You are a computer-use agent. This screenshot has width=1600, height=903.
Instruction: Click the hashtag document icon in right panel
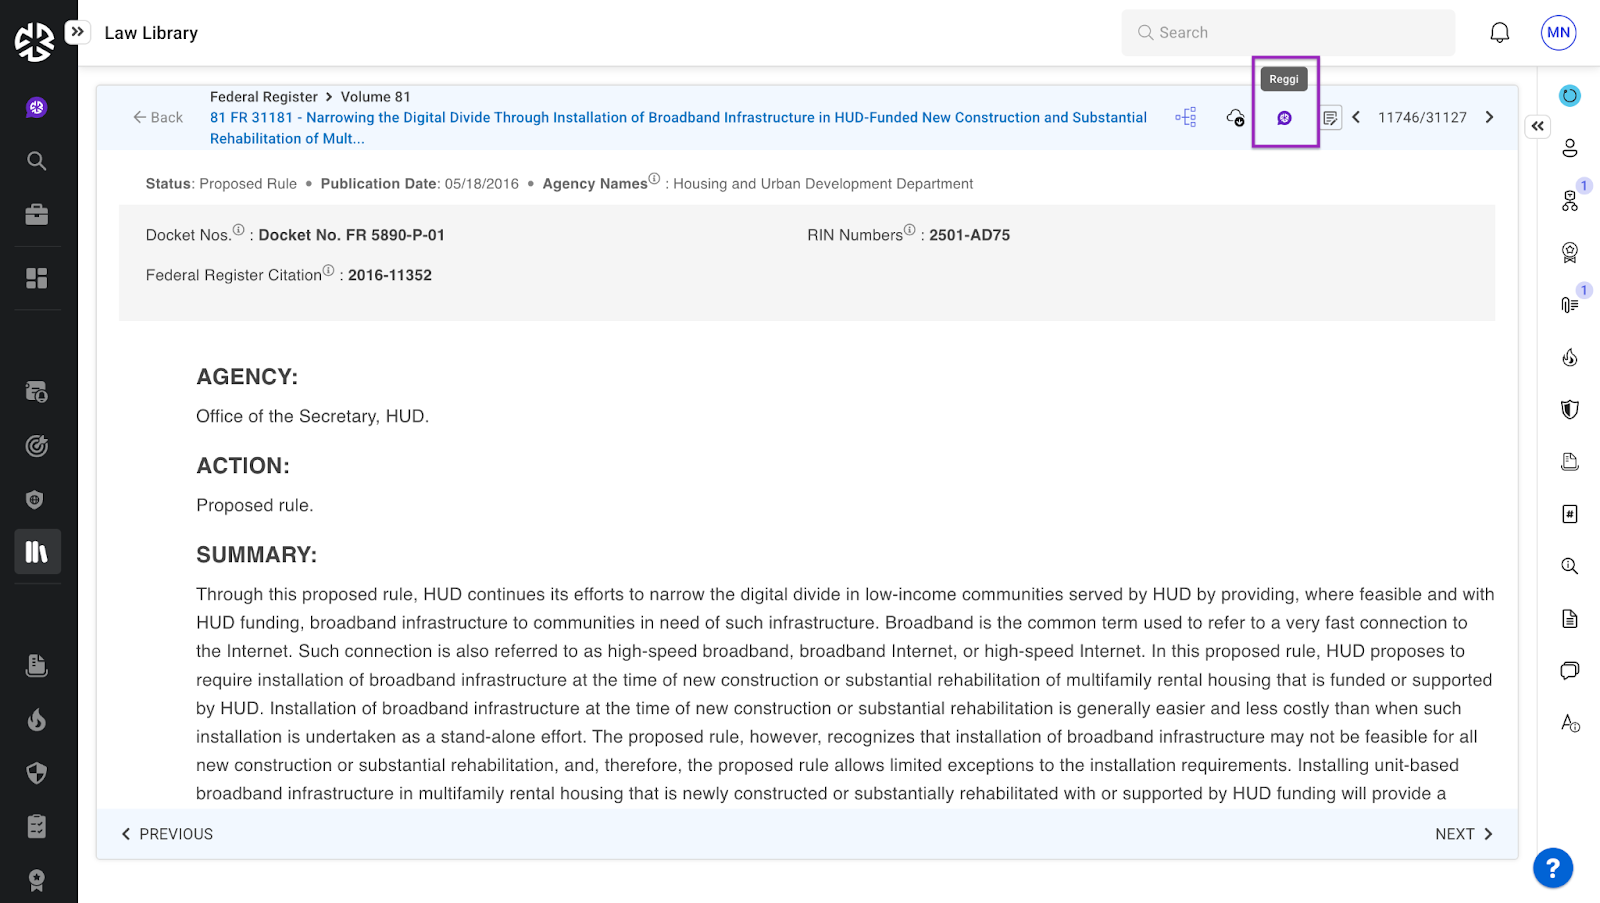(x=1569, y=514)
